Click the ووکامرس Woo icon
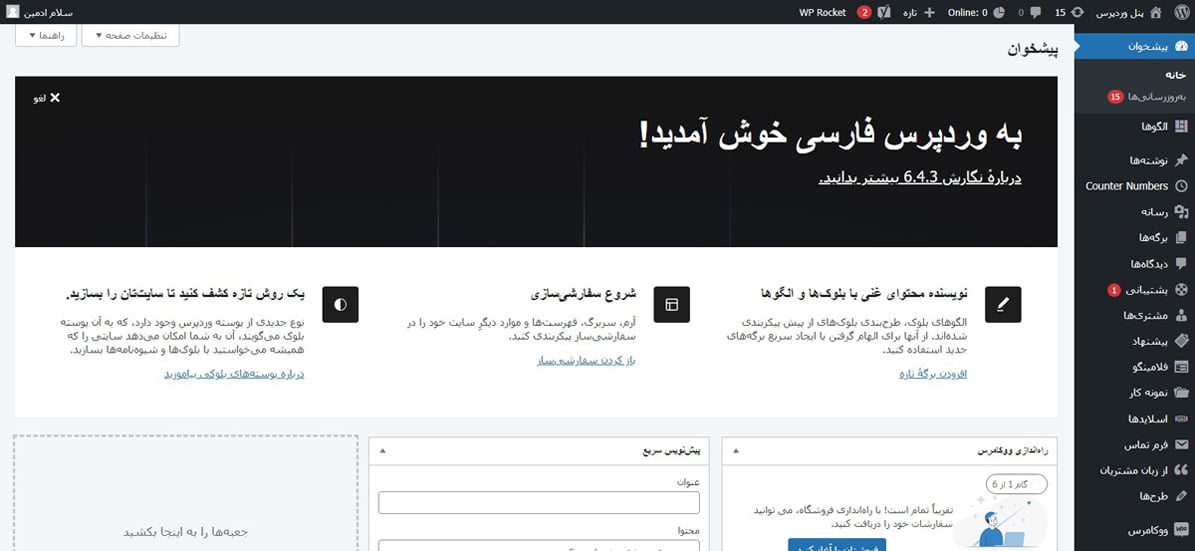The width and height of the screenshot is (1195, 551). [x=1181, y=530]
